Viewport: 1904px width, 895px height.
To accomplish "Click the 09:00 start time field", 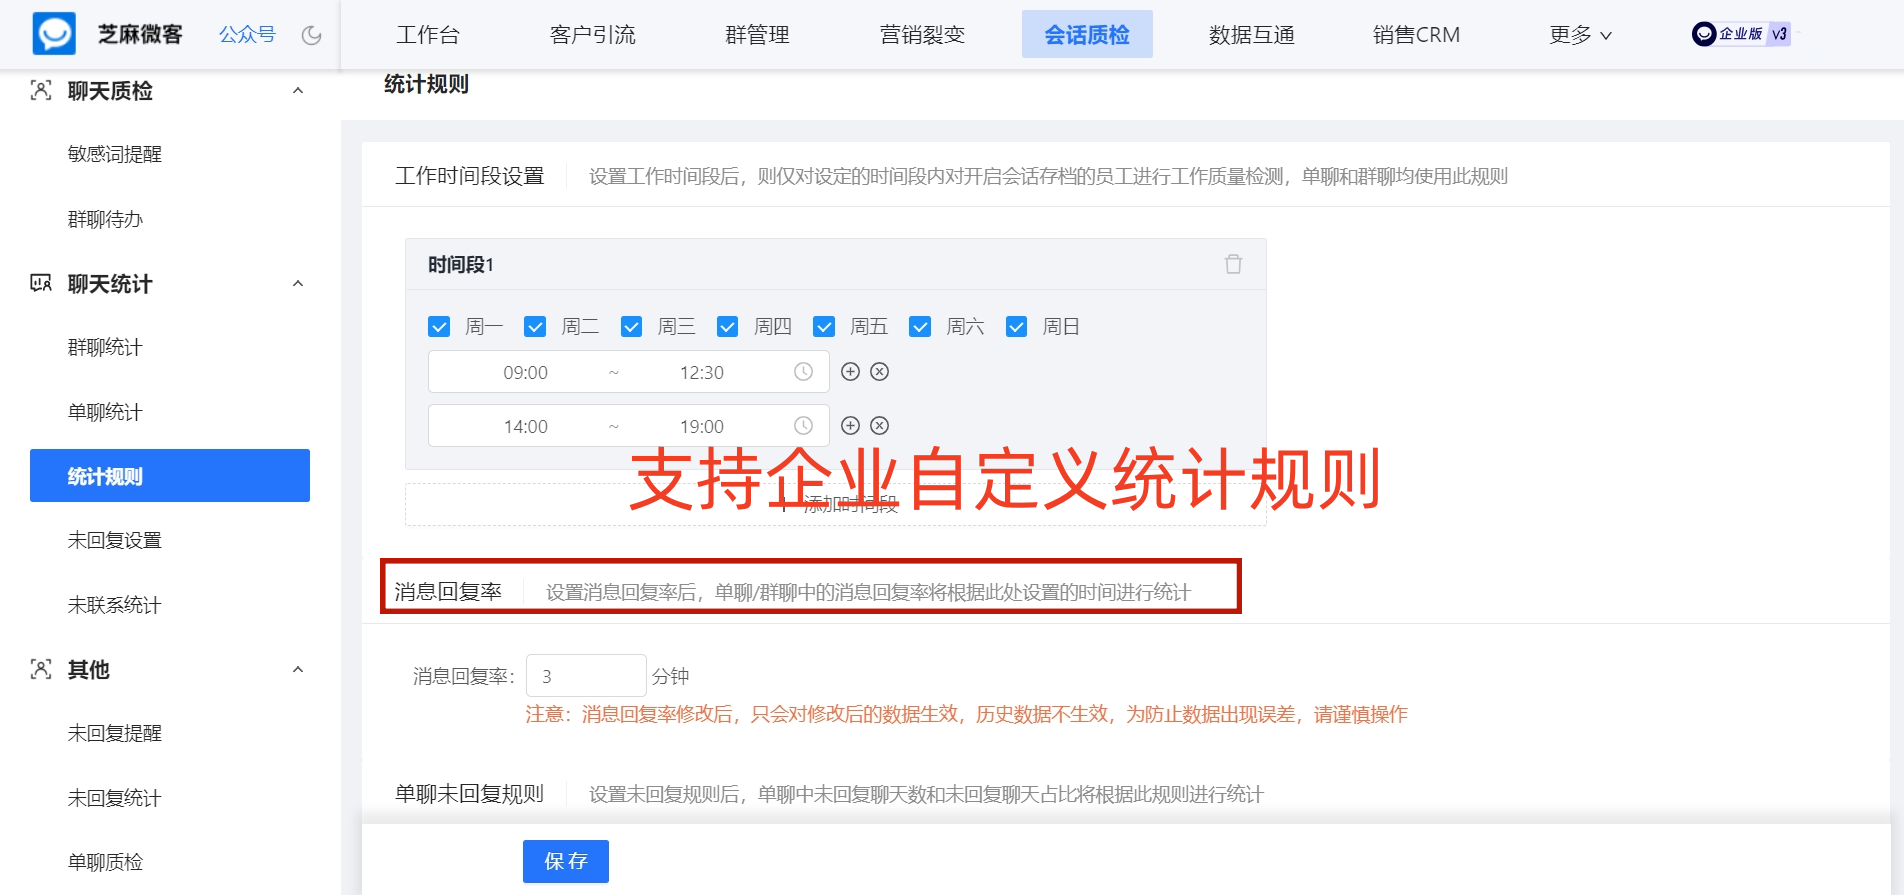I will [525, 372].
